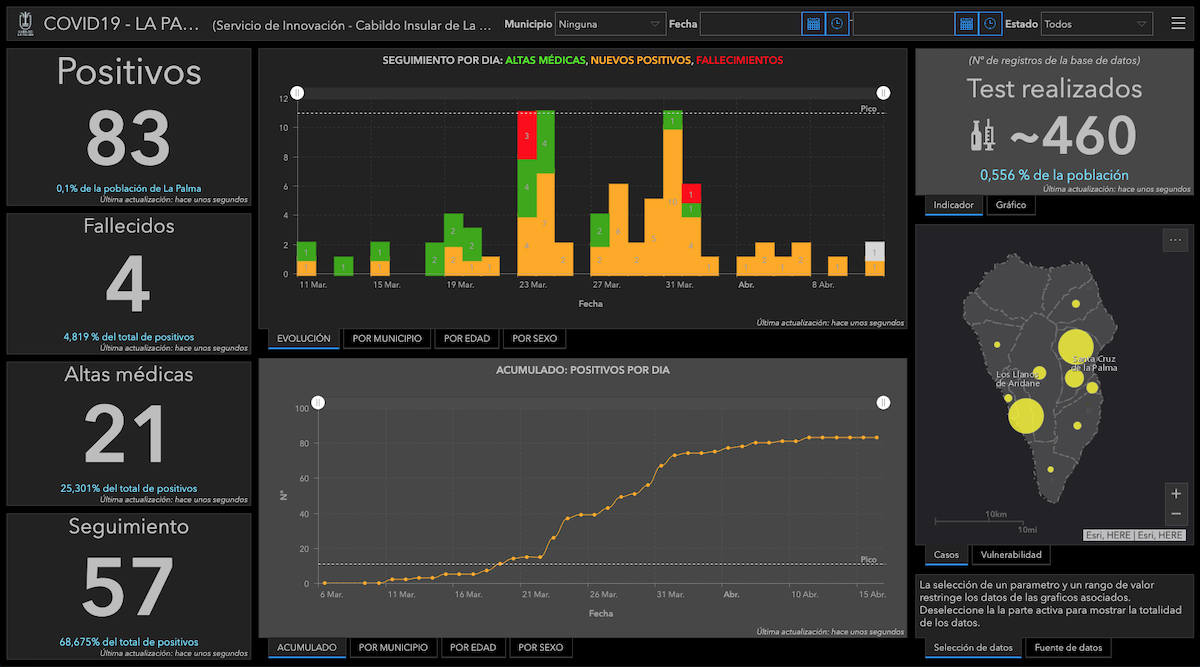This screenshot has height=667, width=1200.
Task: Click the FALLECIMIENTOS legend label
Action: pos(740,61)
